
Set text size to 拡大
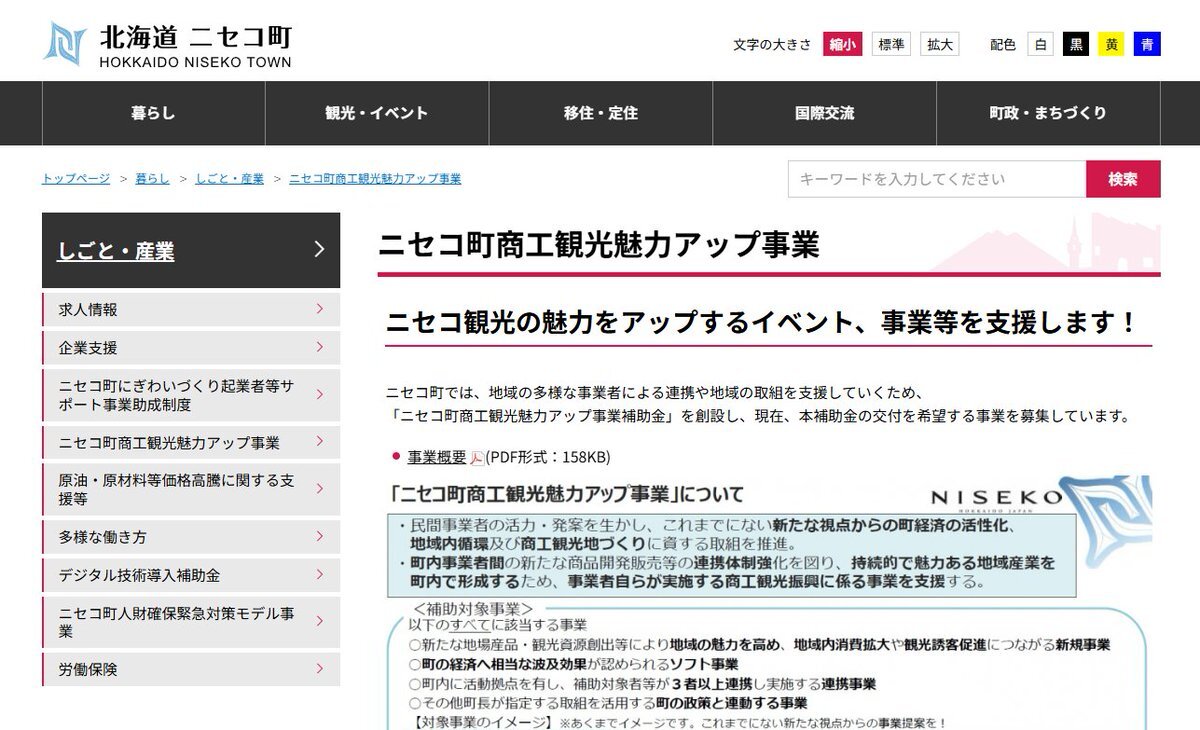[940, 44]
